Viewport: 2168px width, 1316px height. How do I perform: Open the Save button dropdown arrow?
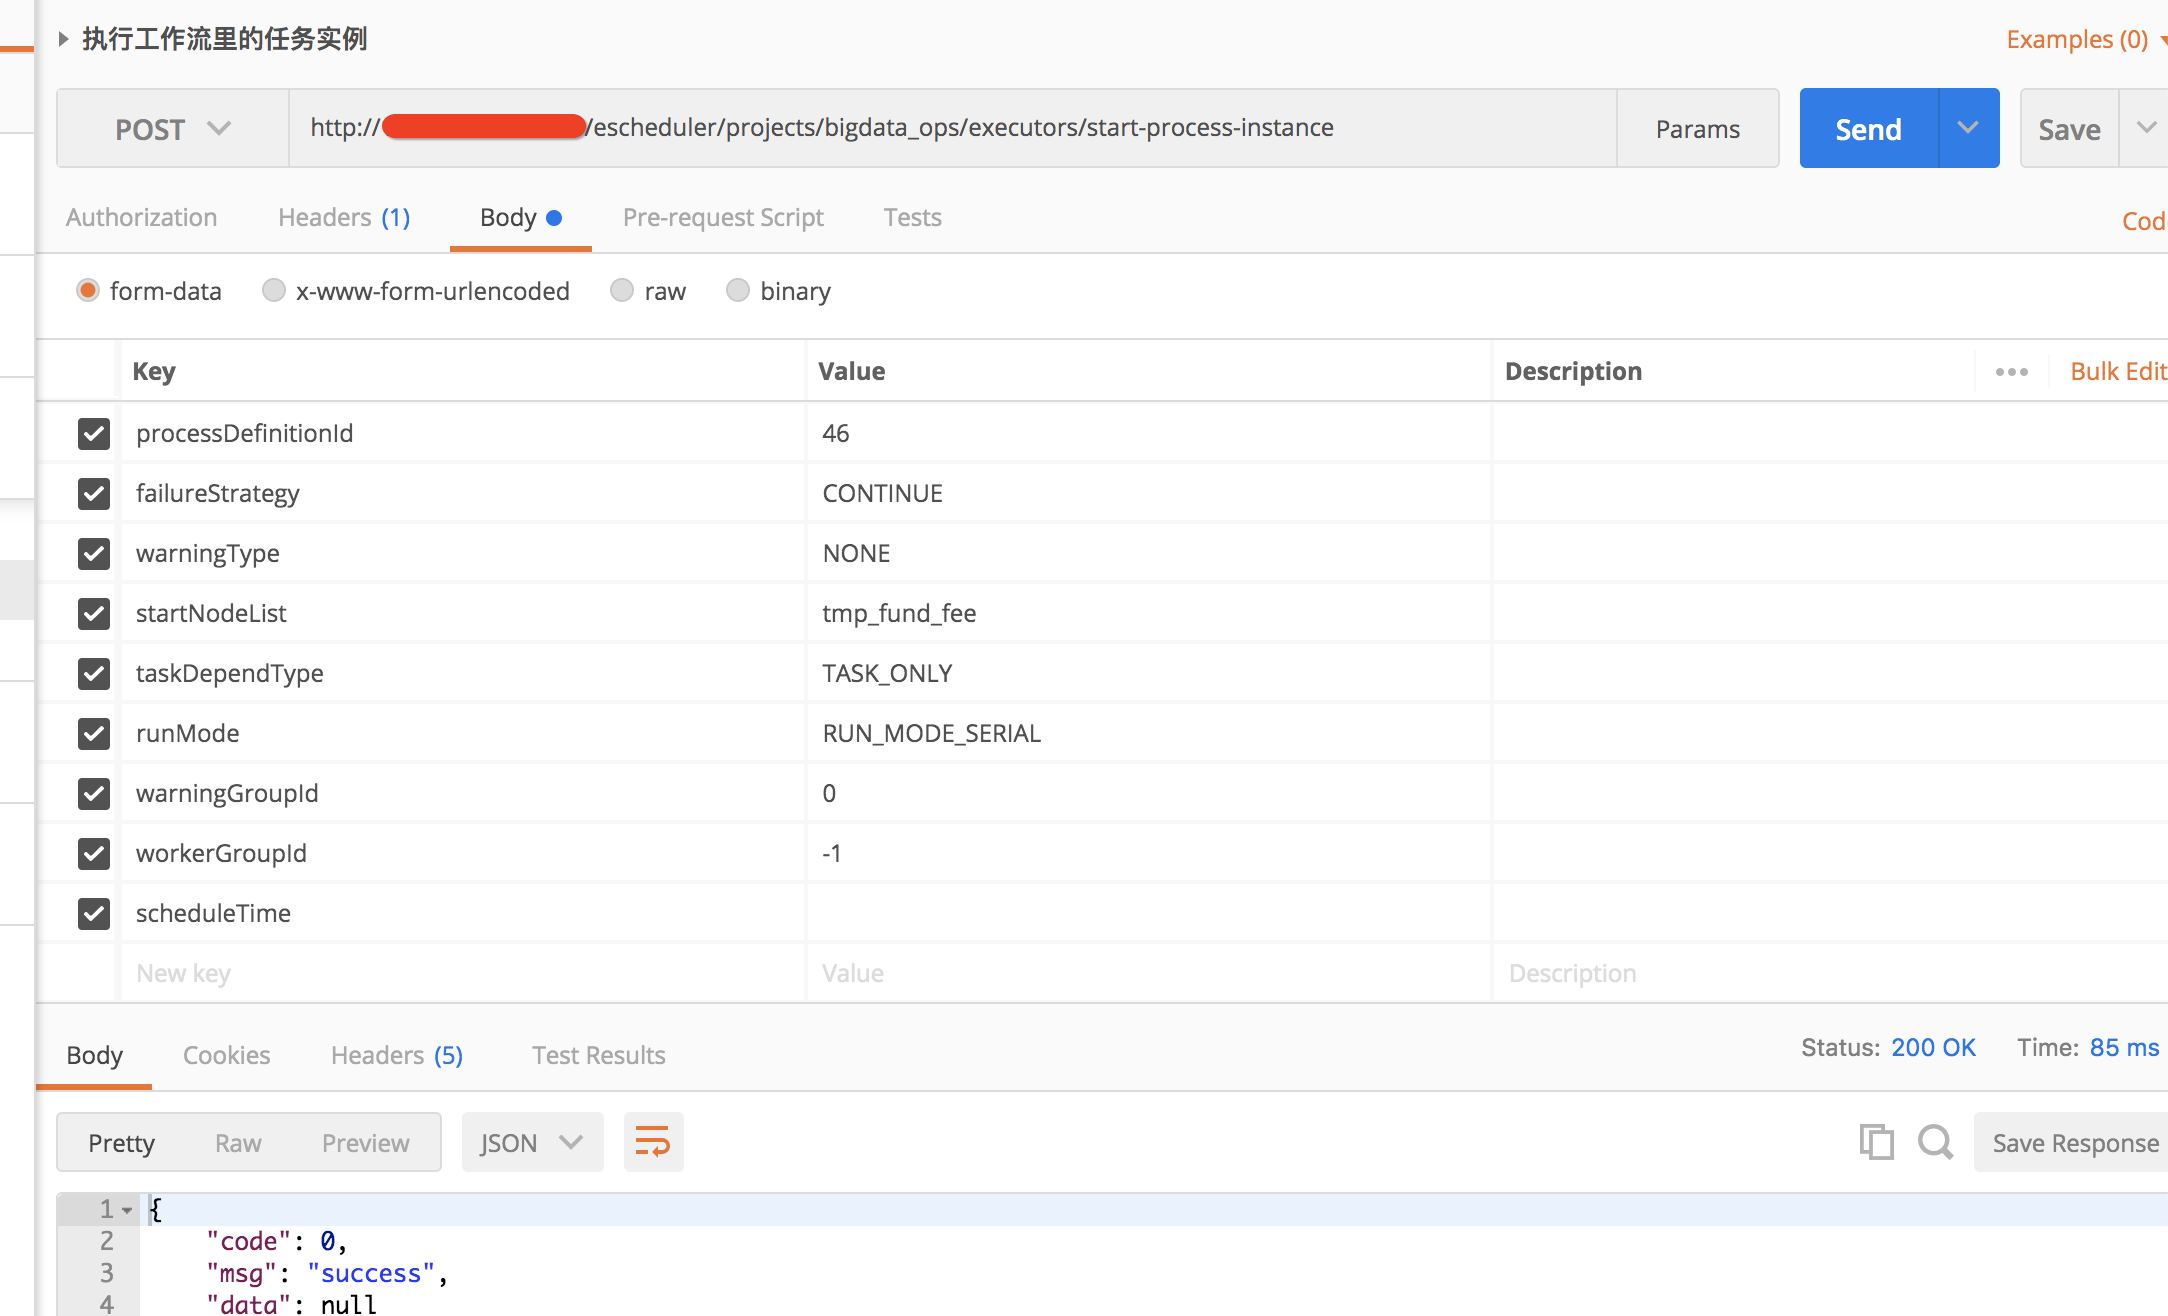(2146, 128)
